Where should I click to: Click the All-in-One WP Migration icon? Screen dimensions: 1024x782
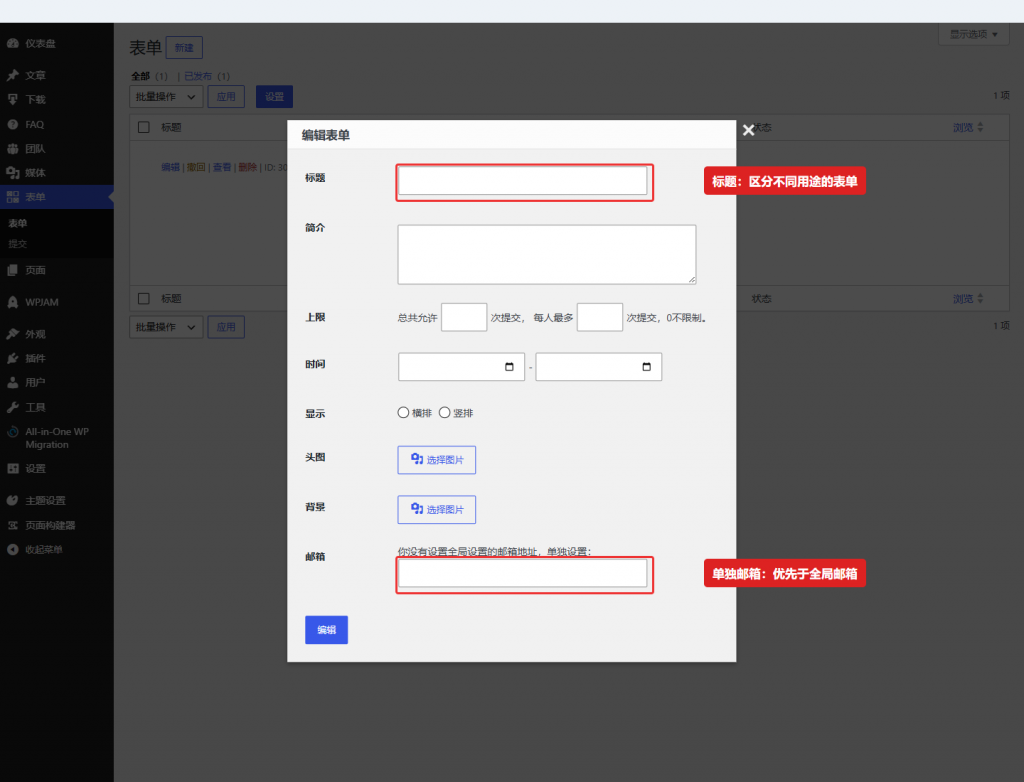point(12,432)
